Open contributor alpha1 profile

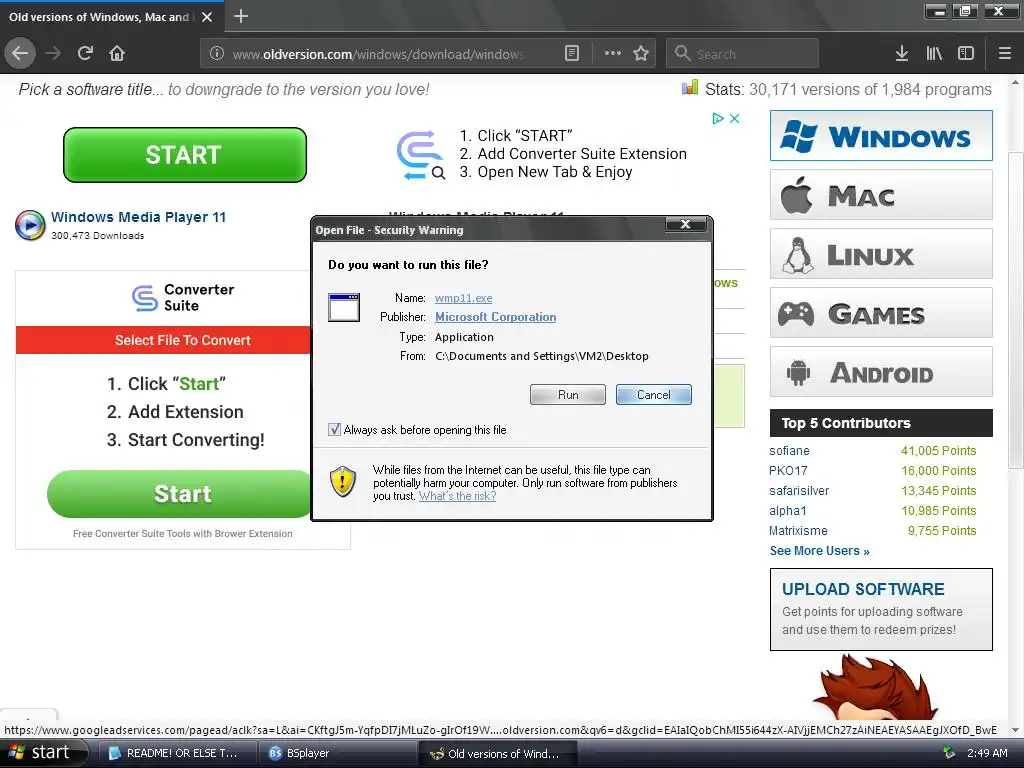(x=788, y=511)
